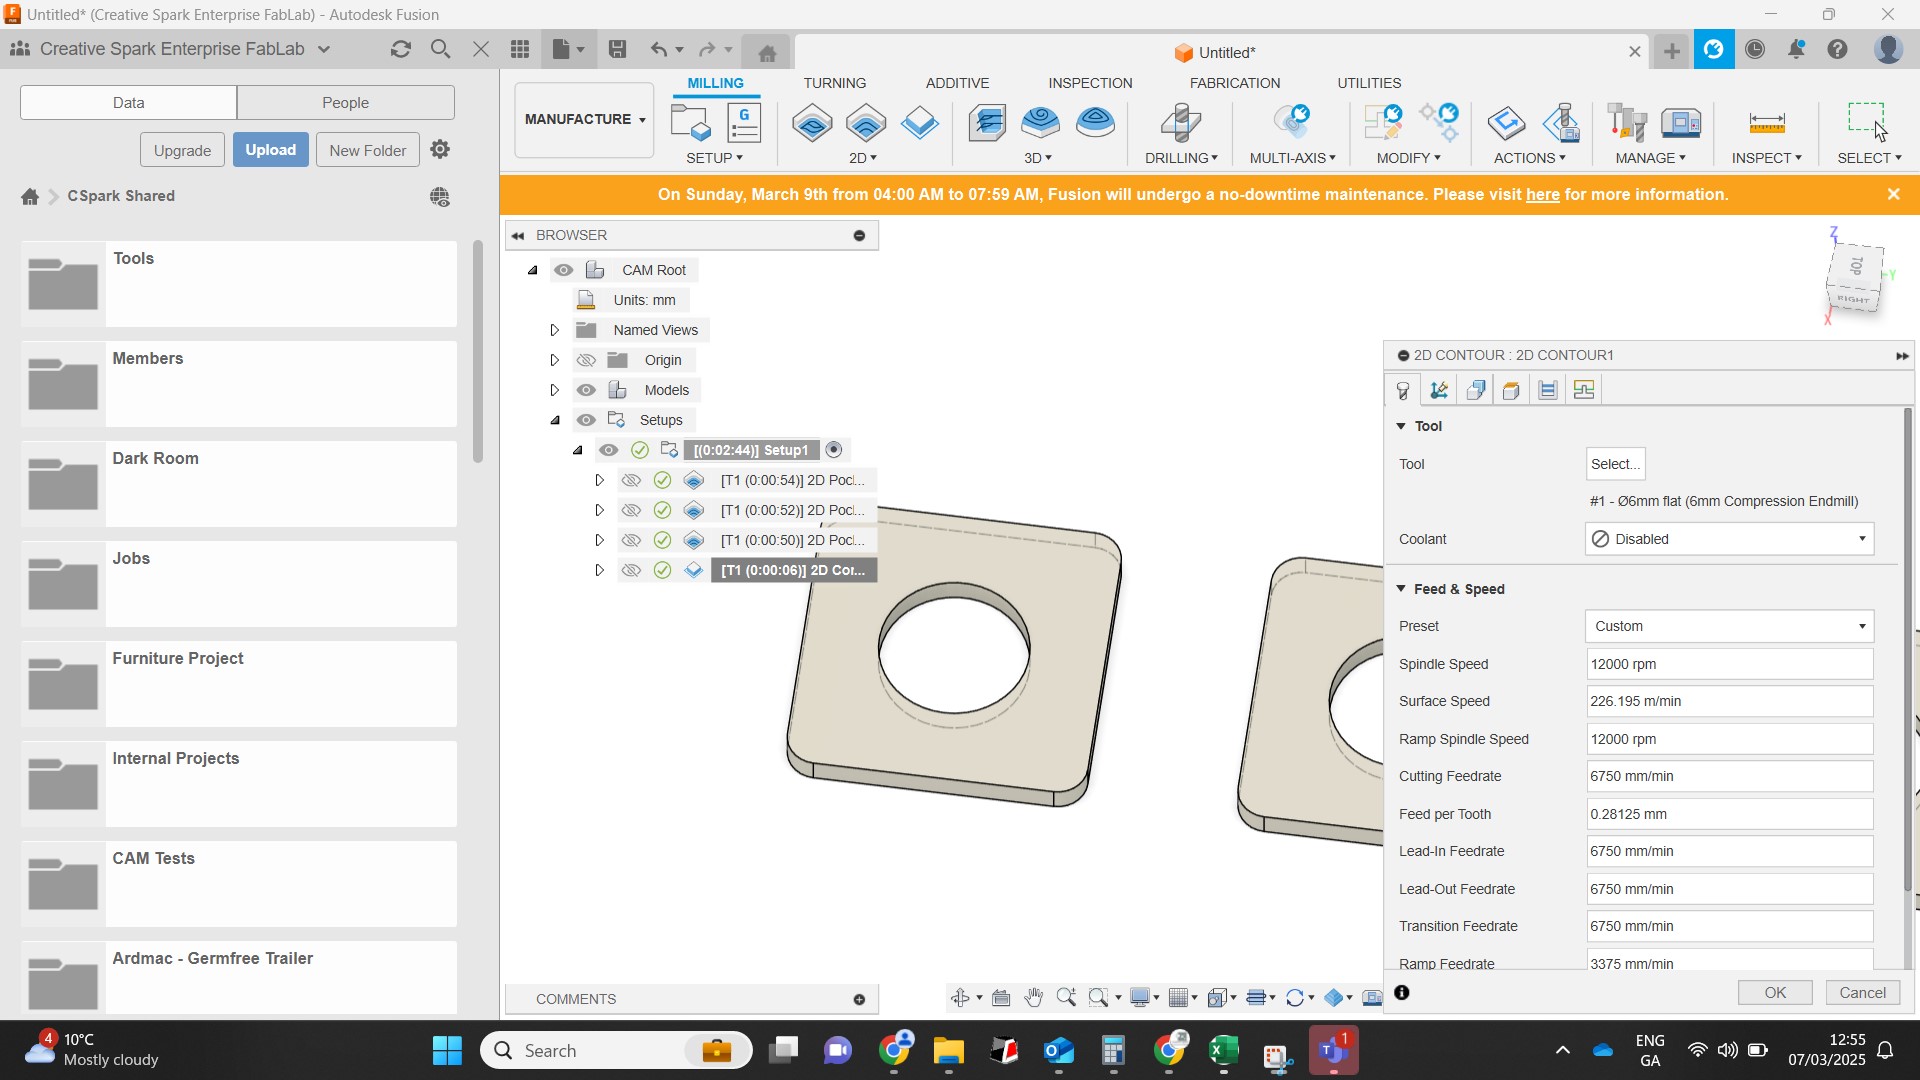Open the Tool Library icon under Manage
Screen dimensions: 1920x1080
click(1627, 123)
